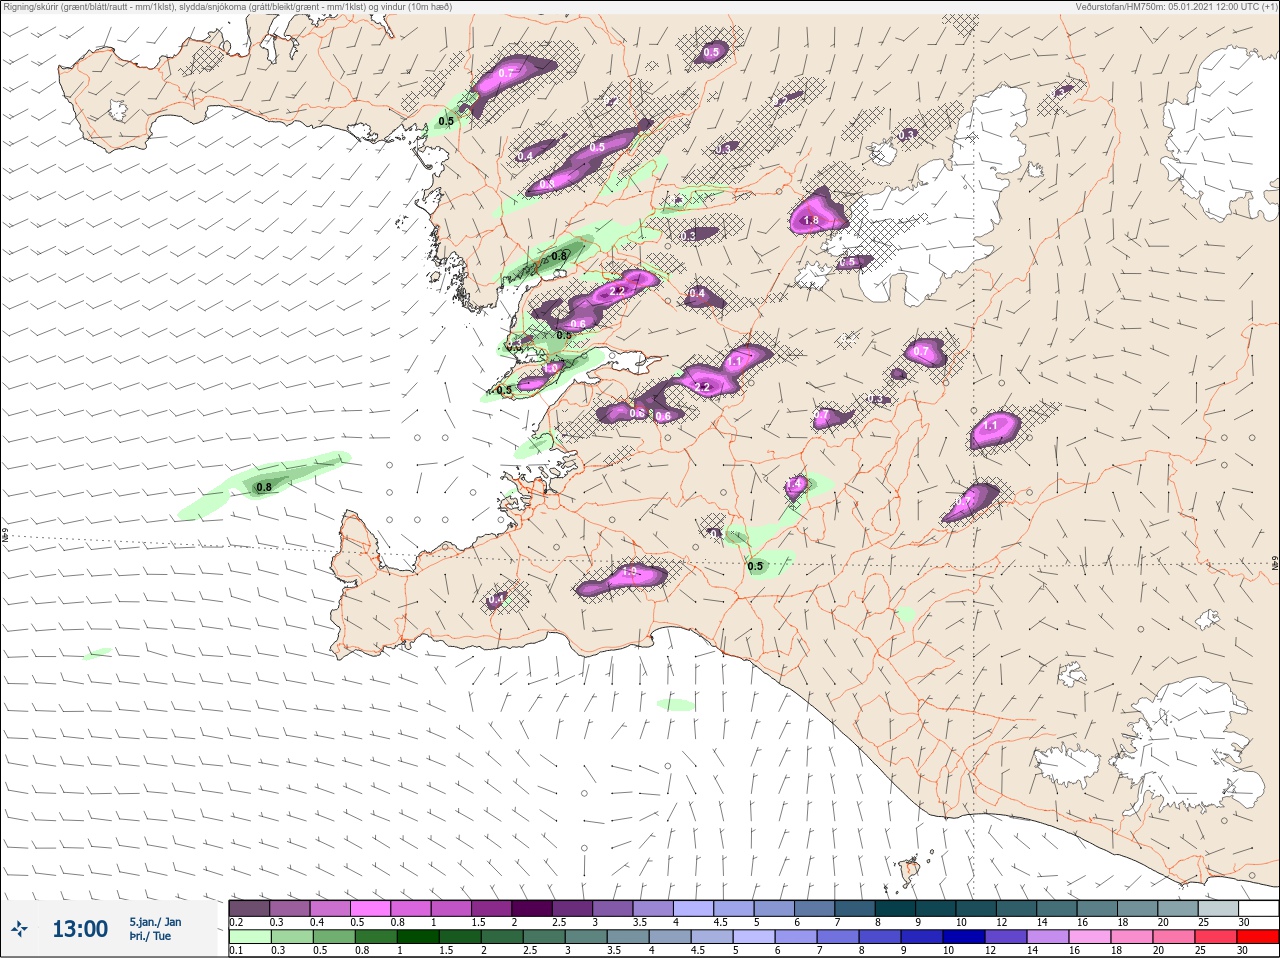Pick the upper legend pale gray swatch starting at 25
Screen dimensions: 1280x958
(1219, 908)
